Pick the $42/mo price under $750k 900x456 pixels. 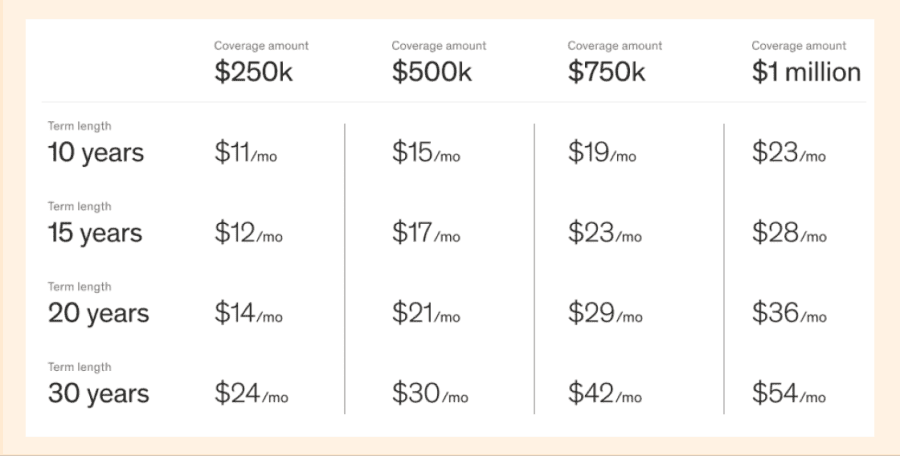point(605,394)
